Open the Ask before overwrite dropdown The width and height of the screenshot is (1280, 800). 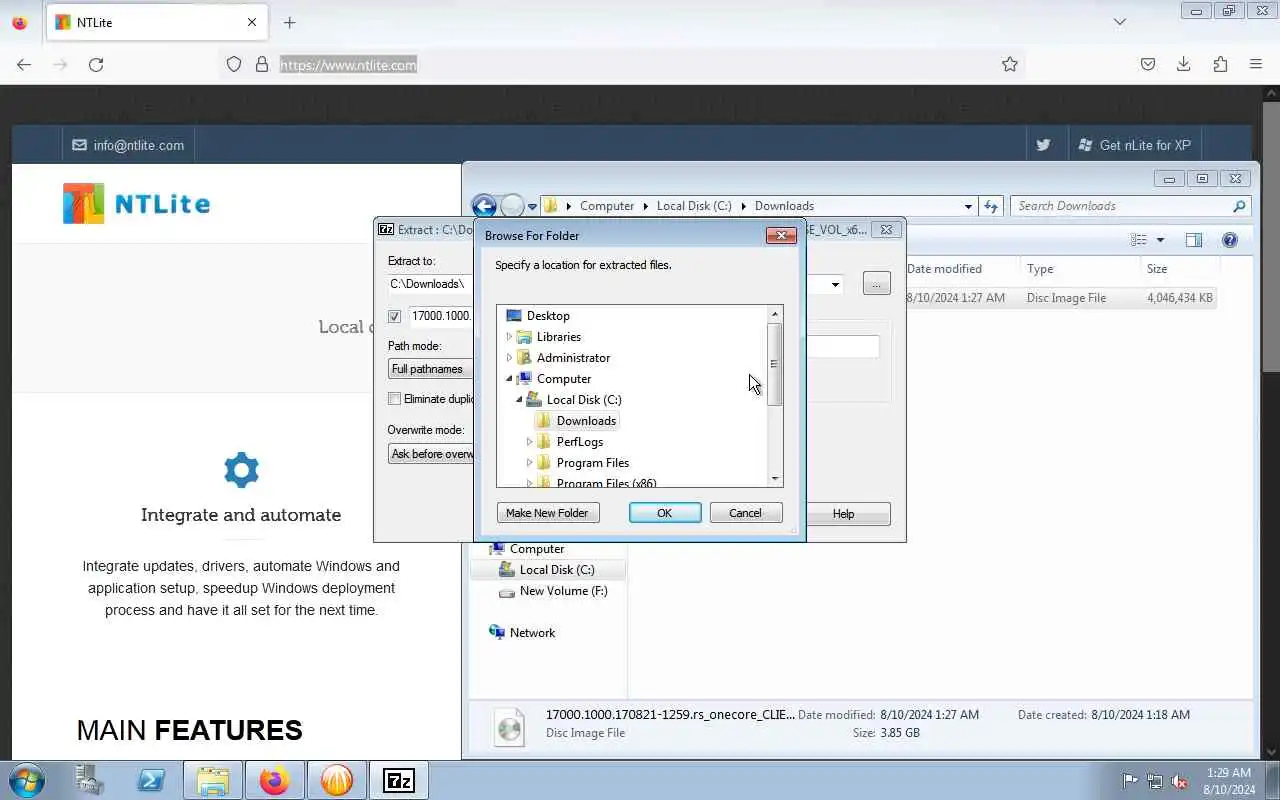(x=430, y=454)
